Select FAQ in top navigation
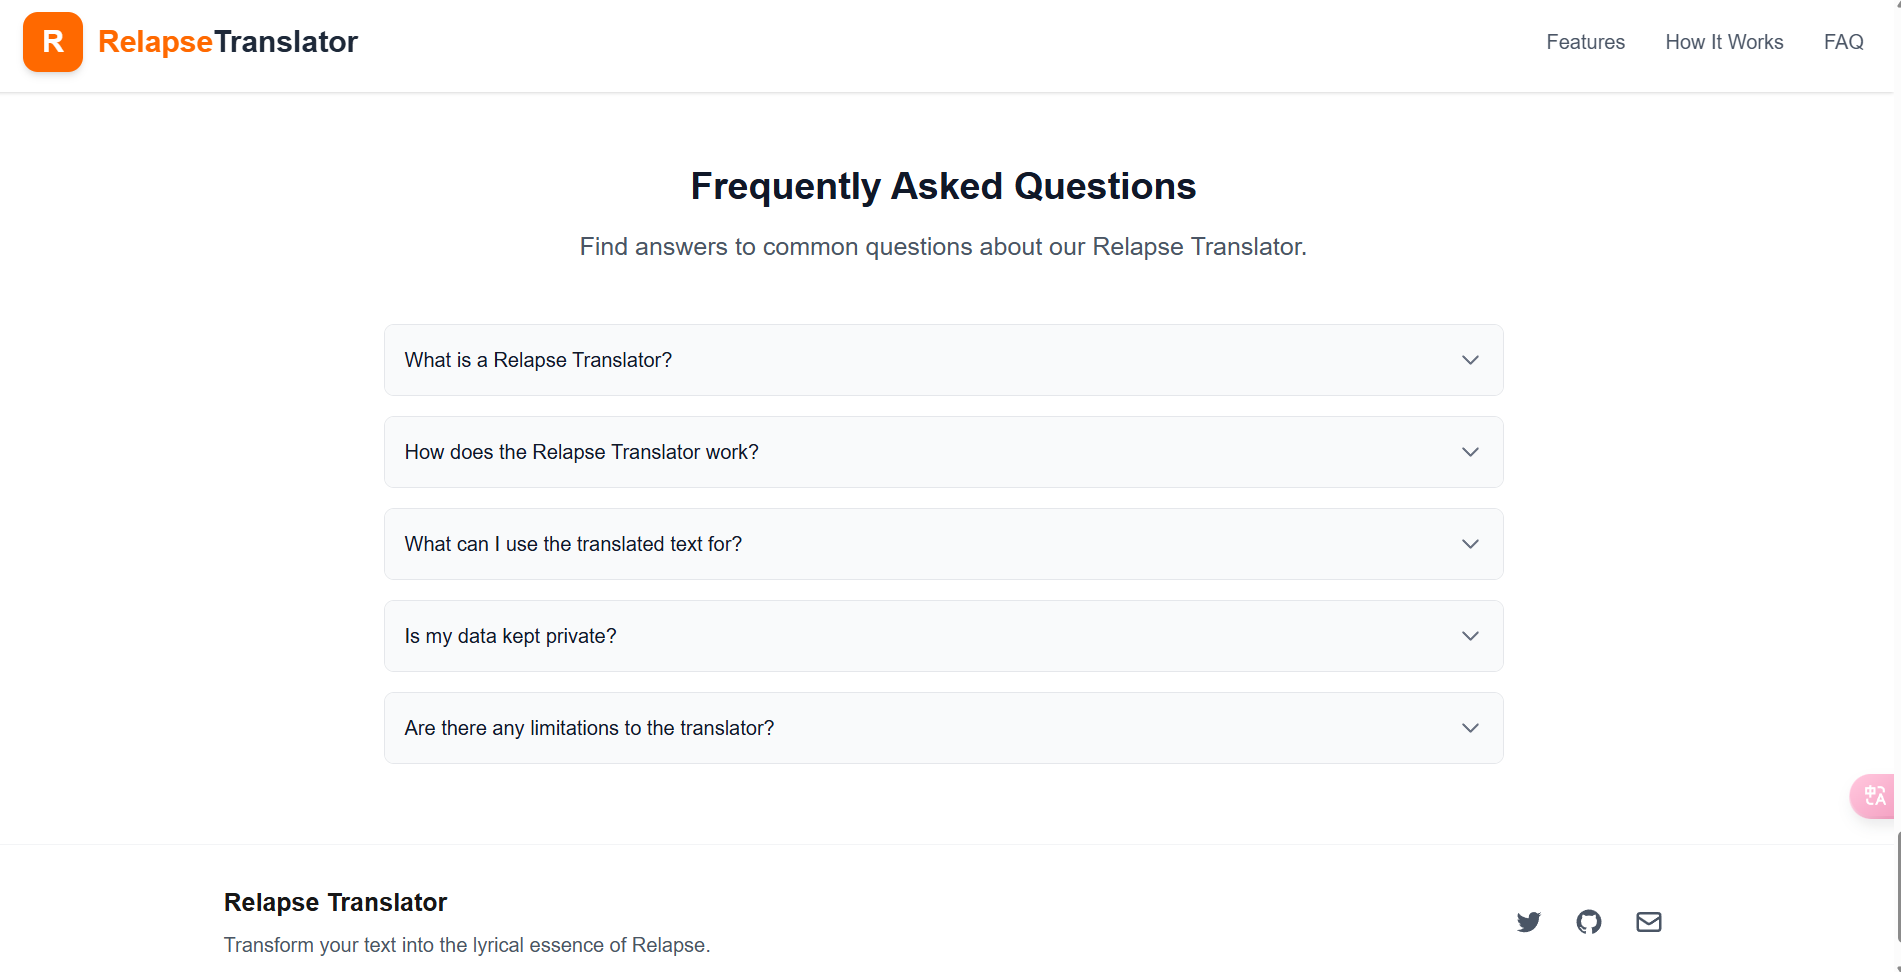This screenshot has height=972, width=1901. coord(1843,42)
